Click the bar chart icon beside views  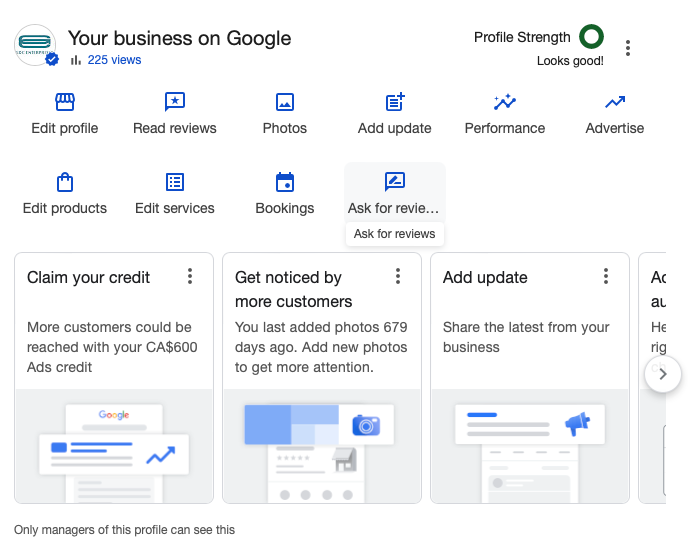76,60
